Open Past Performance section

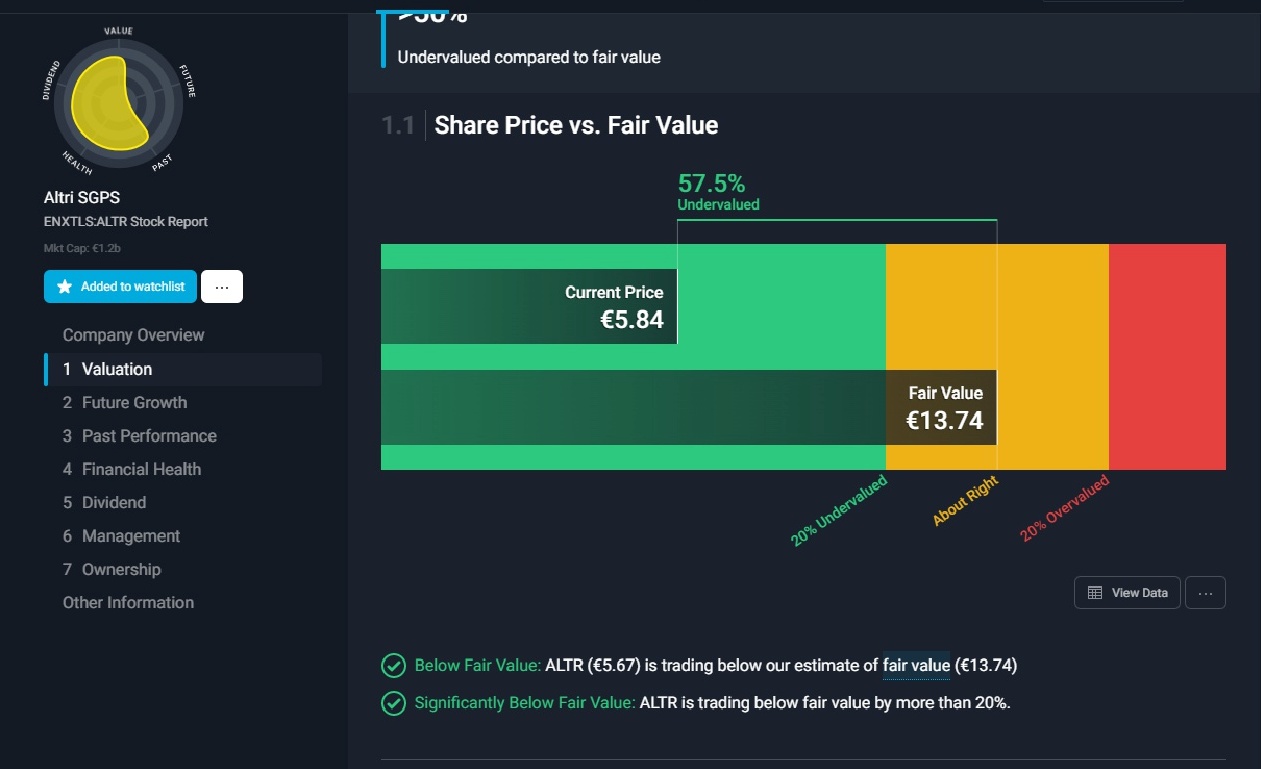pyautogui.click(x=149, y=436)
